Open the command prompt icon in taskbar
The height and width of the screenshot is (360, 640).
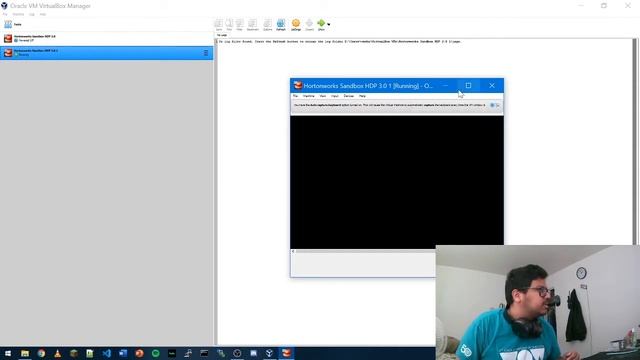point(204,353)
